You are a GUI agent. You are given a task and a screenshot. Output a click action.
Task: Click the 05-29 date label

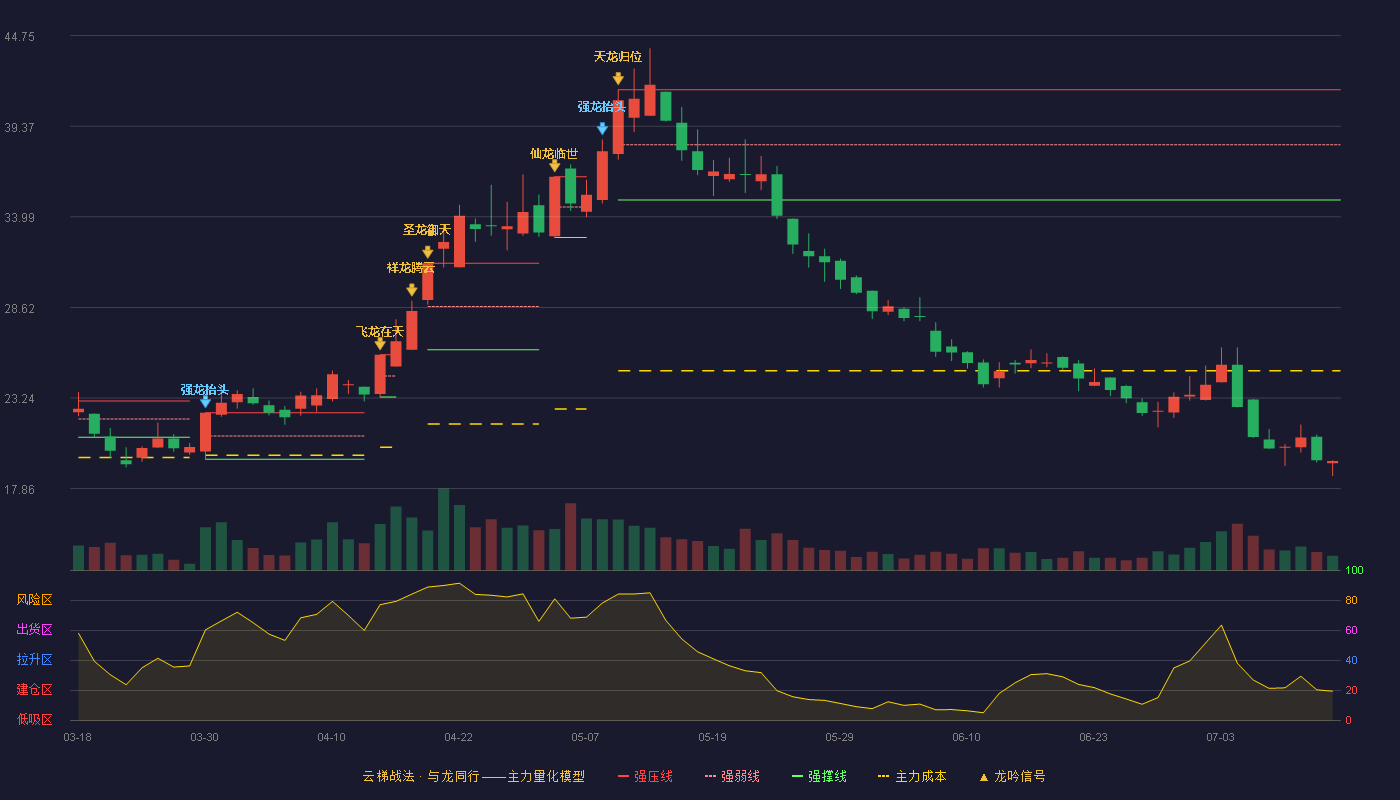coord(839,737)
